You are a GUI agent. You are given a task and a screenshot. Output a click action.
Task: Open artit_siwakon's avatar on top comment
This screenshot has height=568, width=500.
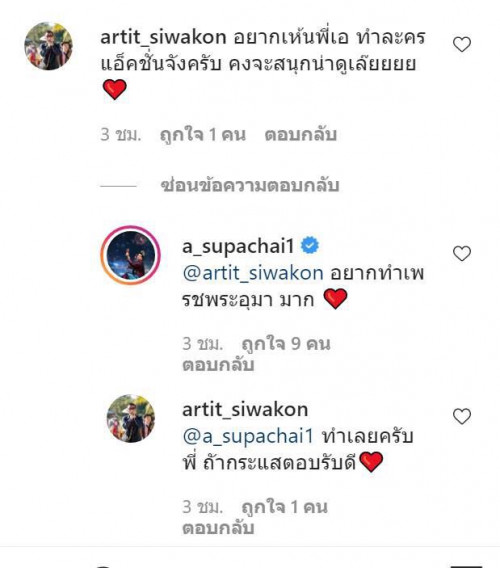click(x=49, y=46)
